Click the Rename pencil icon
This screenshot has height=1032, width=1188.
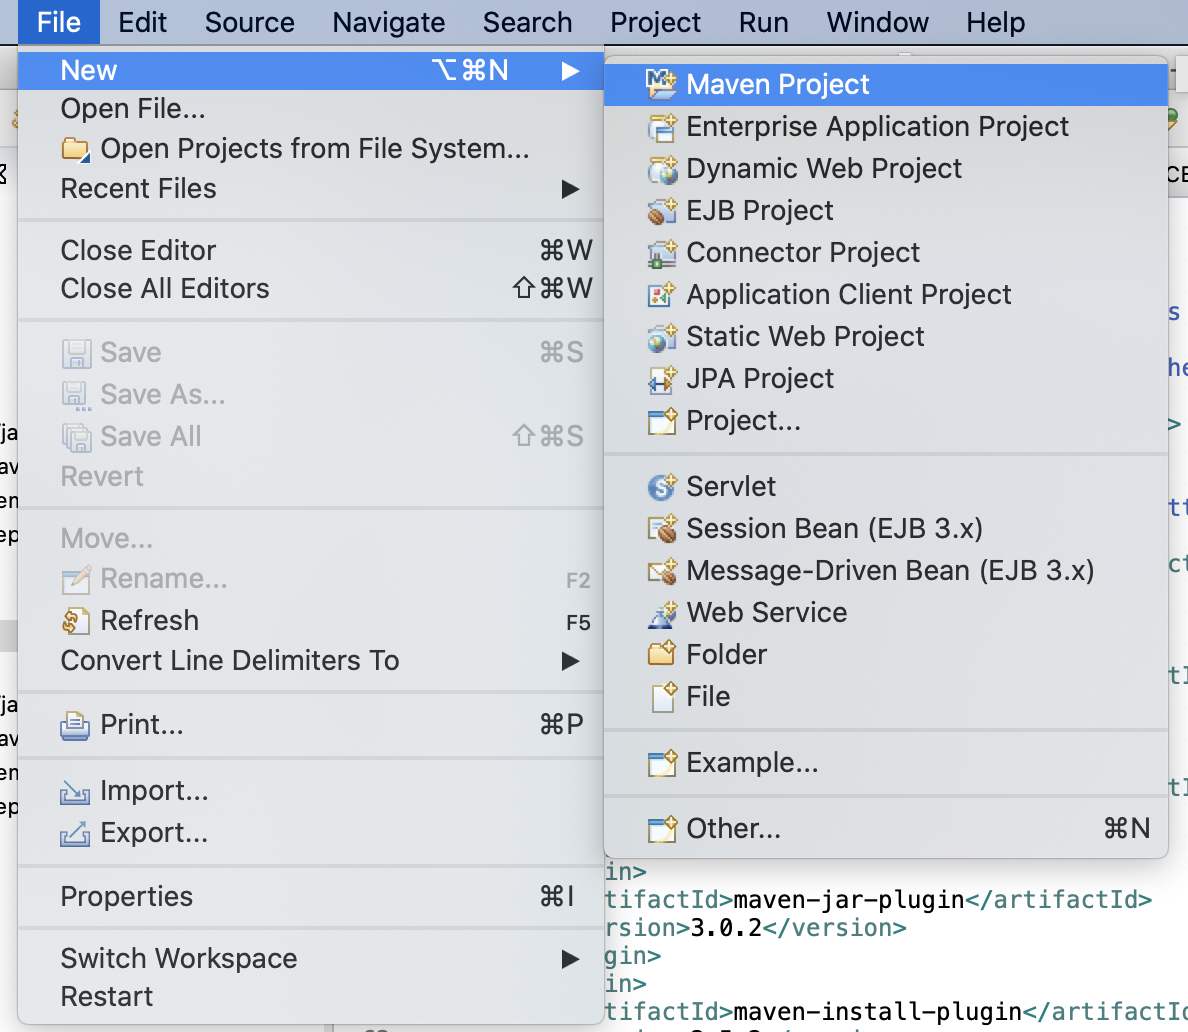click(x=76, y=580)
